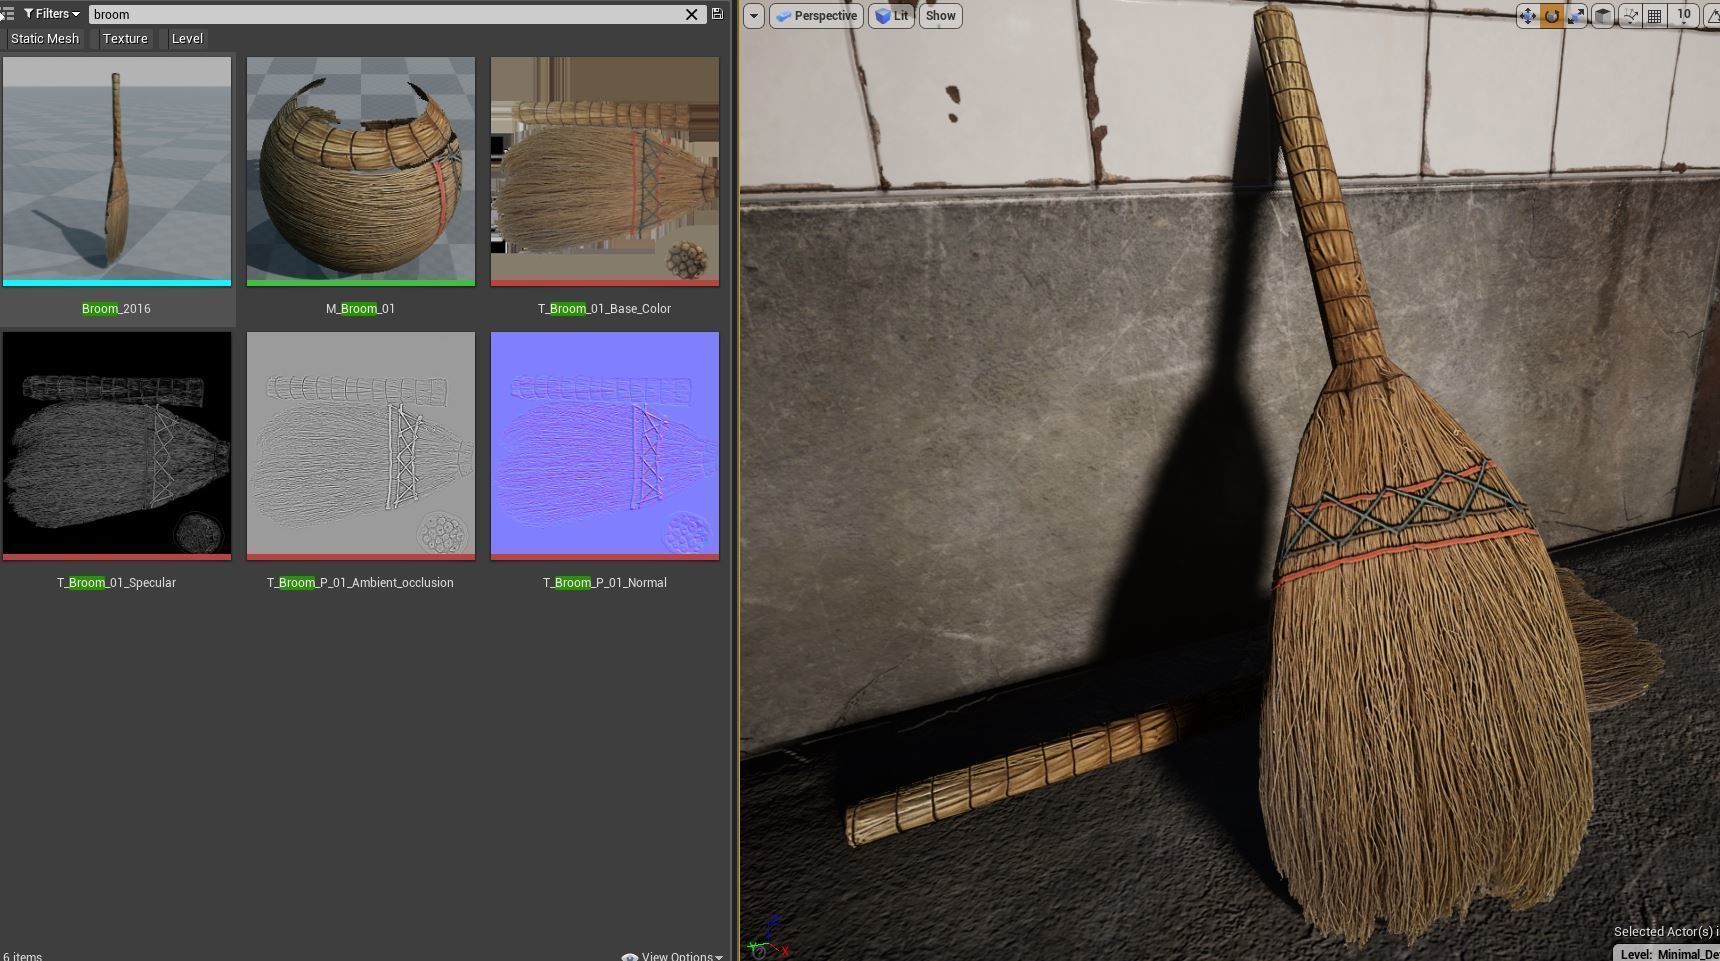Select the Broom_2016 static mesh thumbnail
The height and width of the screenshot is (961, 1720).
tap(117, 171)
